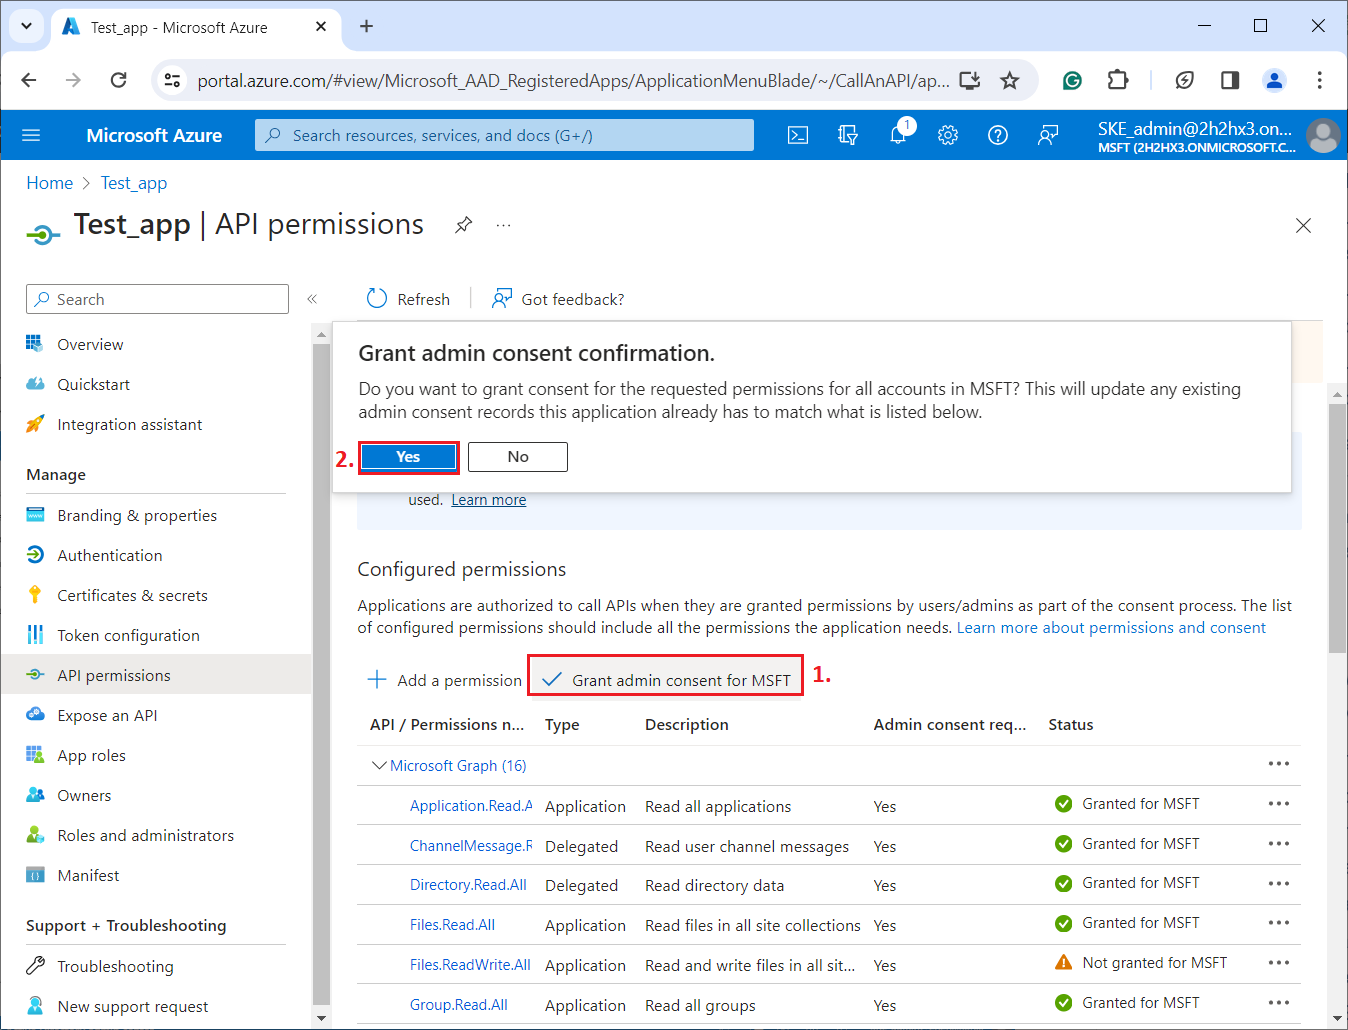Image resolution: width=1348 pixels, height=1030 pixels.
Task: Click Grant admin consent for MSFT
Action: coord(666,680)
